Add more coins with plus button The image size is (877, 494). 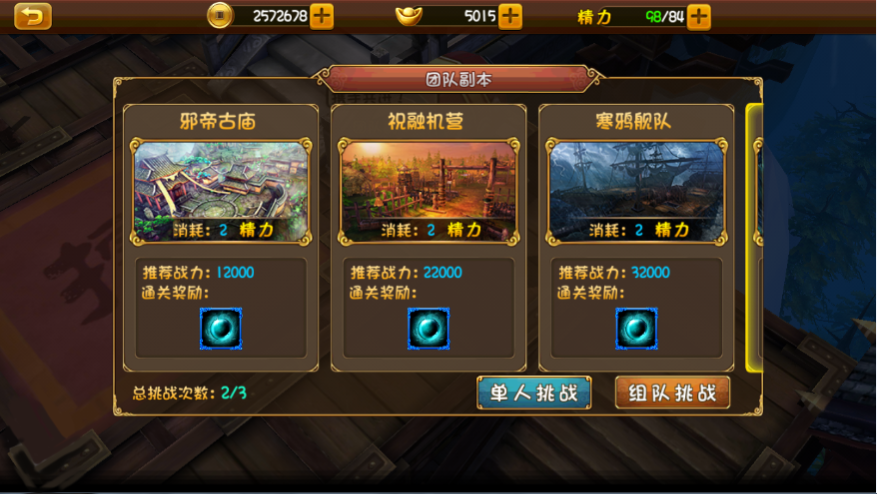tap(322, 16)
